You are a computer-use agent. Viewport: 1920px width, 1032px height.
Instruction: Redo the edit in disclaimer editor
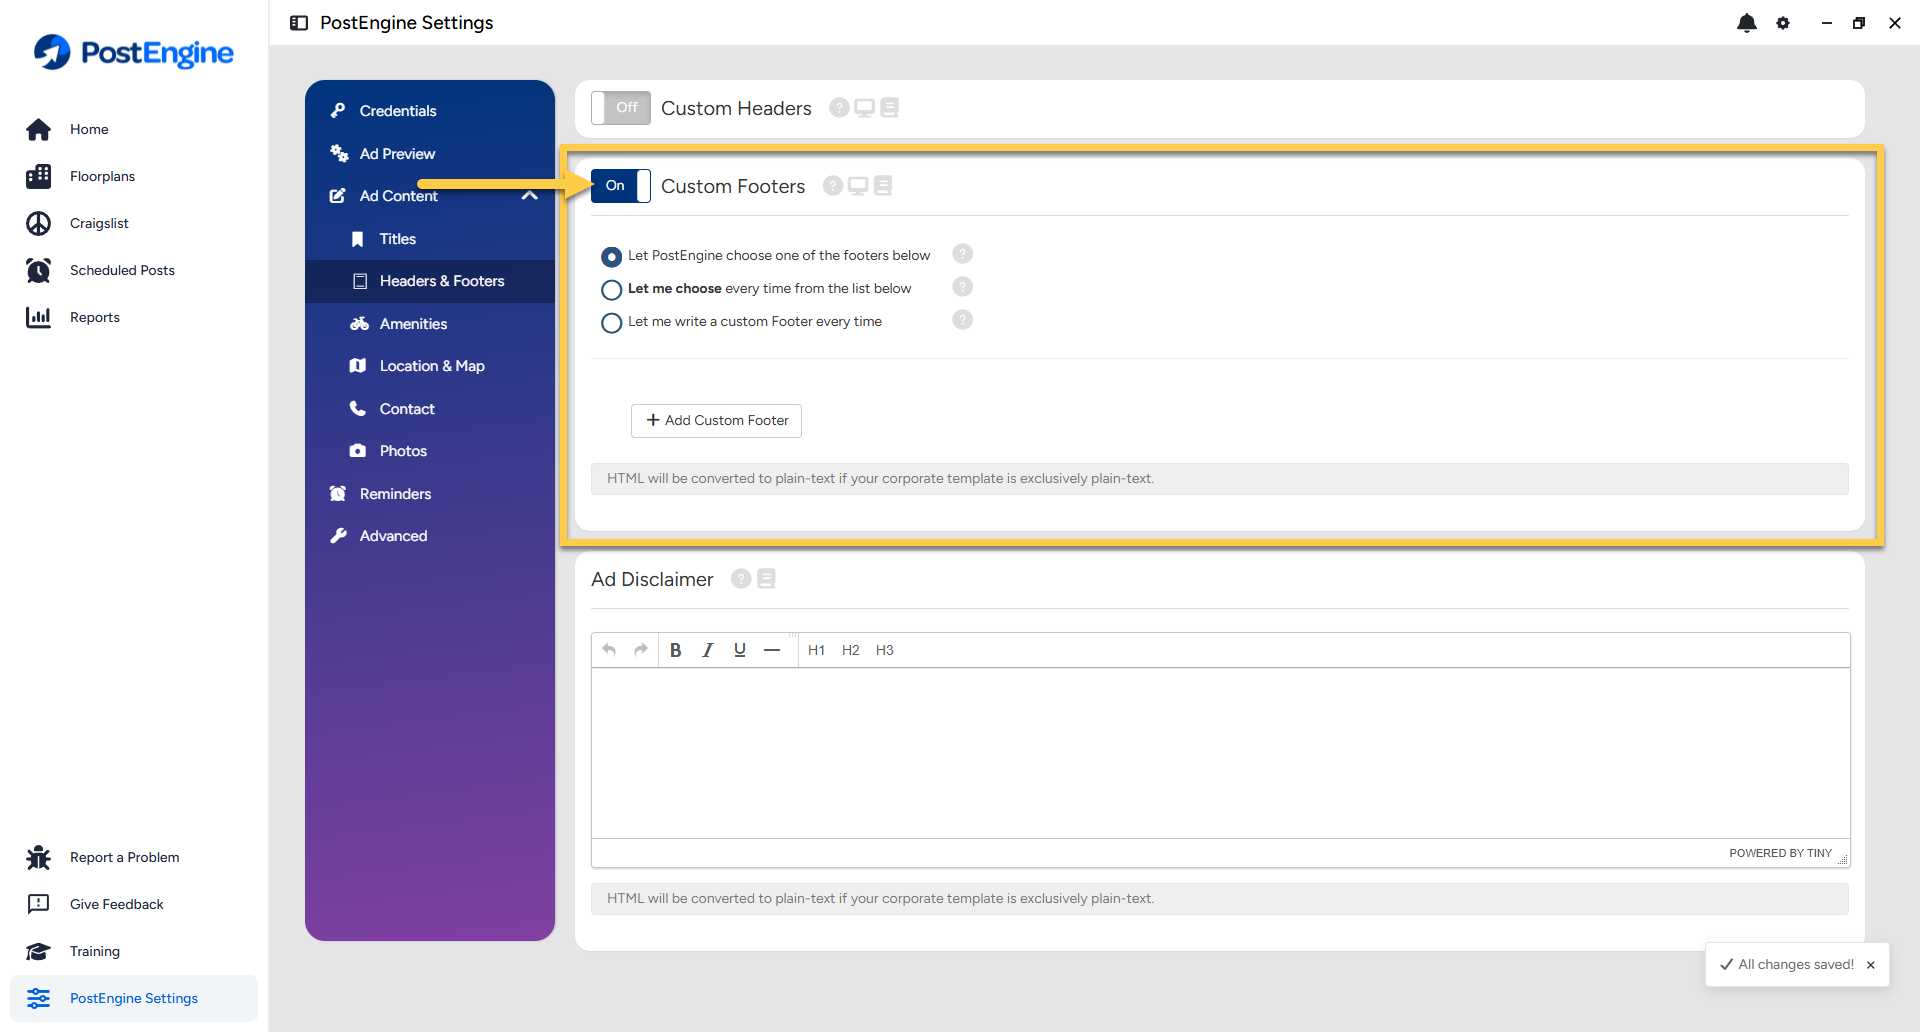pos(641,650)
